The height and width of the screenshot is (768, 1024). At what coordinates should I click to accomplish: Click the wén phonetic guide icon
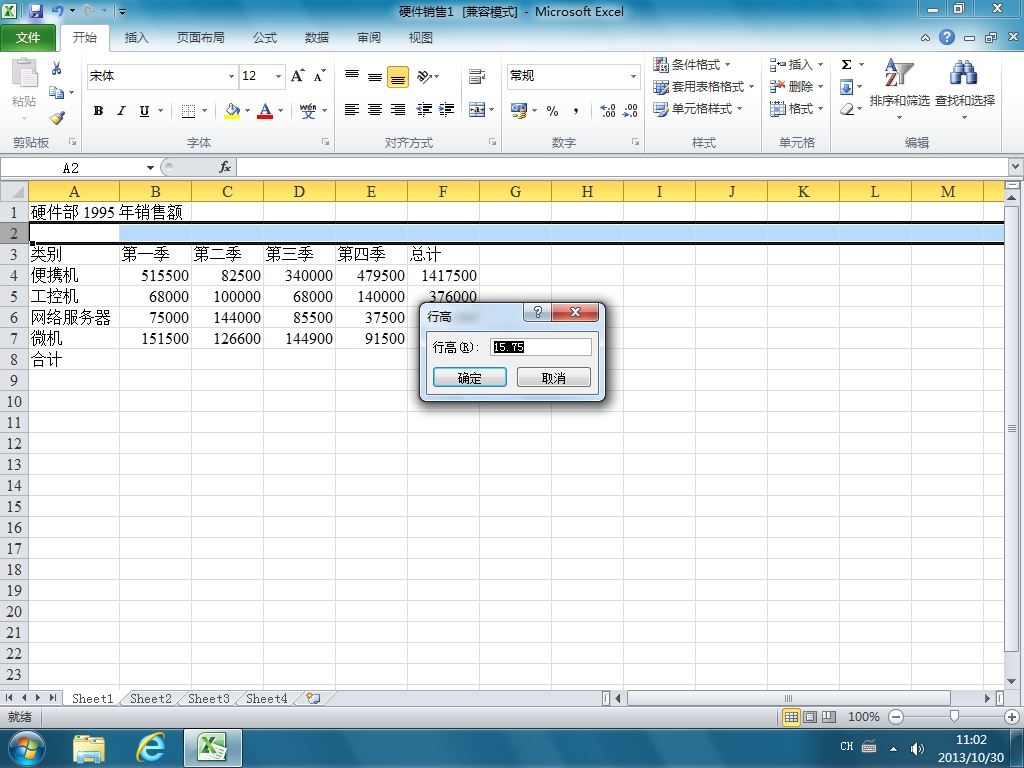click(x=308, y=110)
